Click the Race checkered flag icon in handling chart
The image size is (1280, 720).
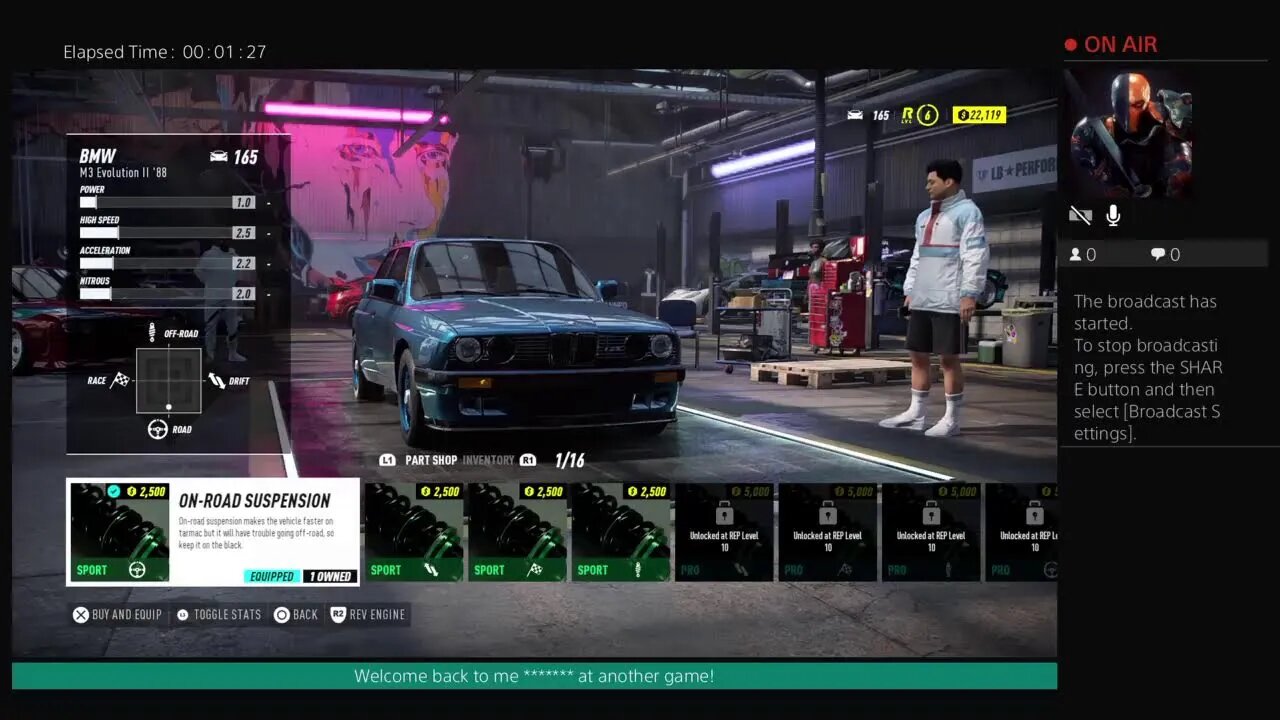(120, 380)
